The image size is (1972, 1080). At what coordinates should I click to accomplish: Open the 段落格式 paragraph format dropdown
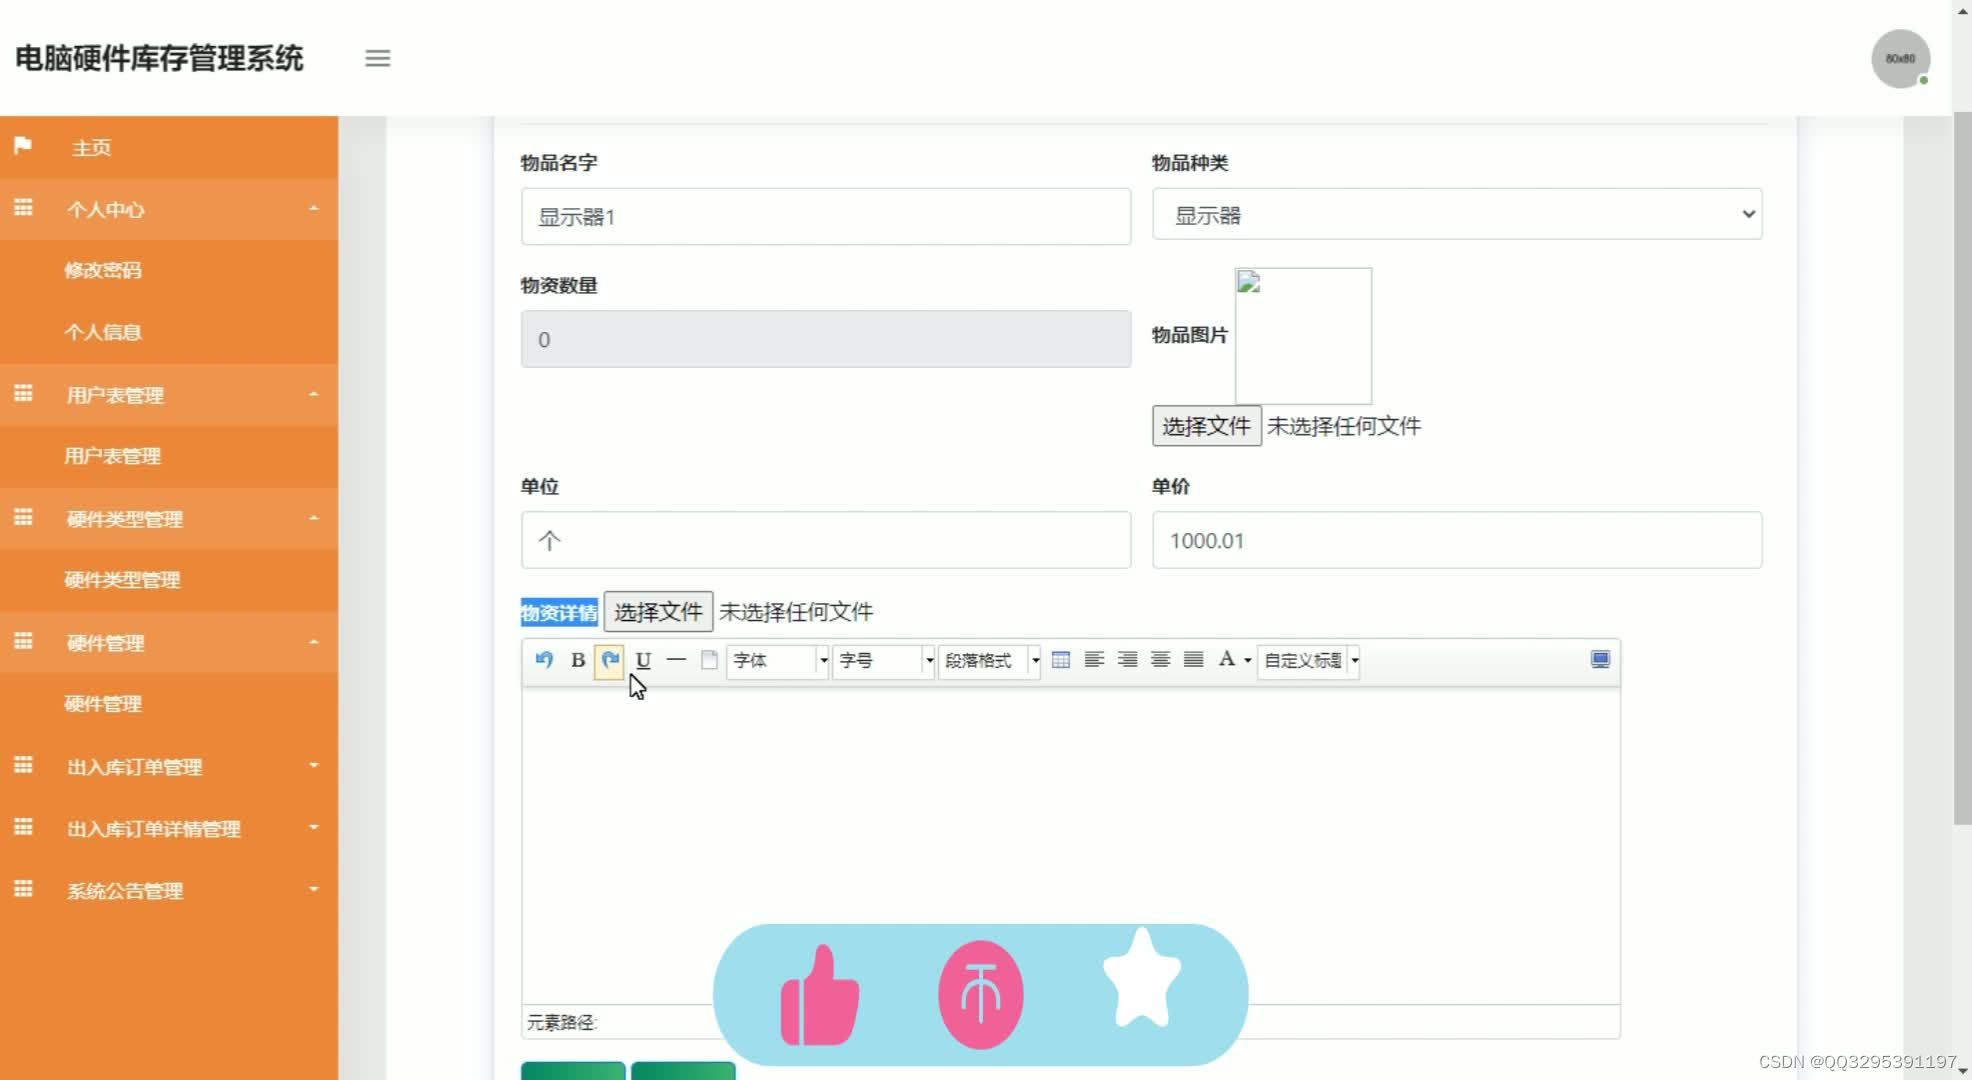989,660
